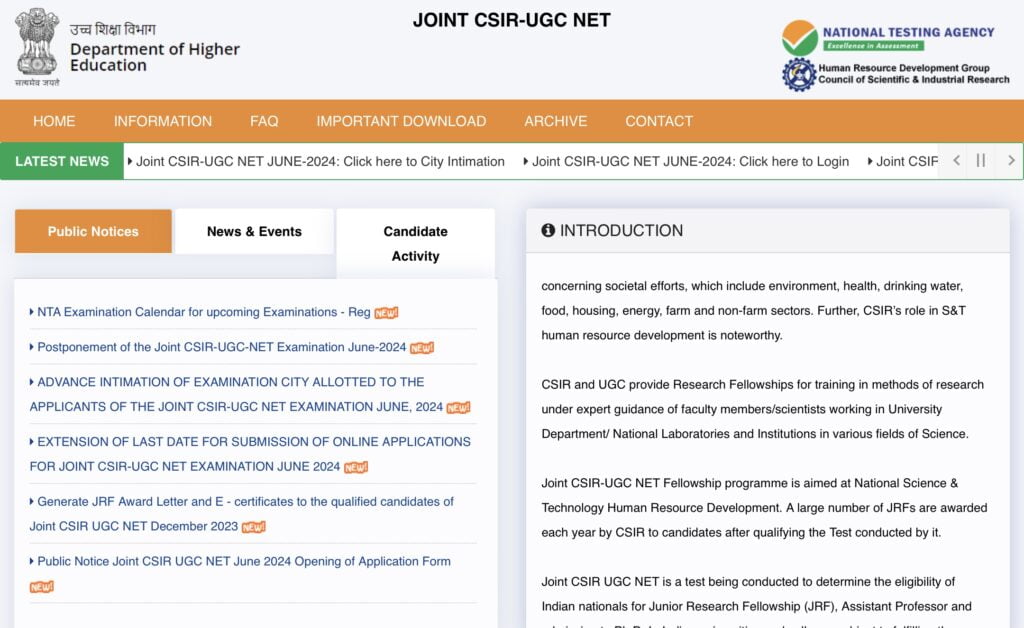Switch to the News & Events tab
Screen dimensions: 1024x628
pyautogui.click(x=254, y=231)
